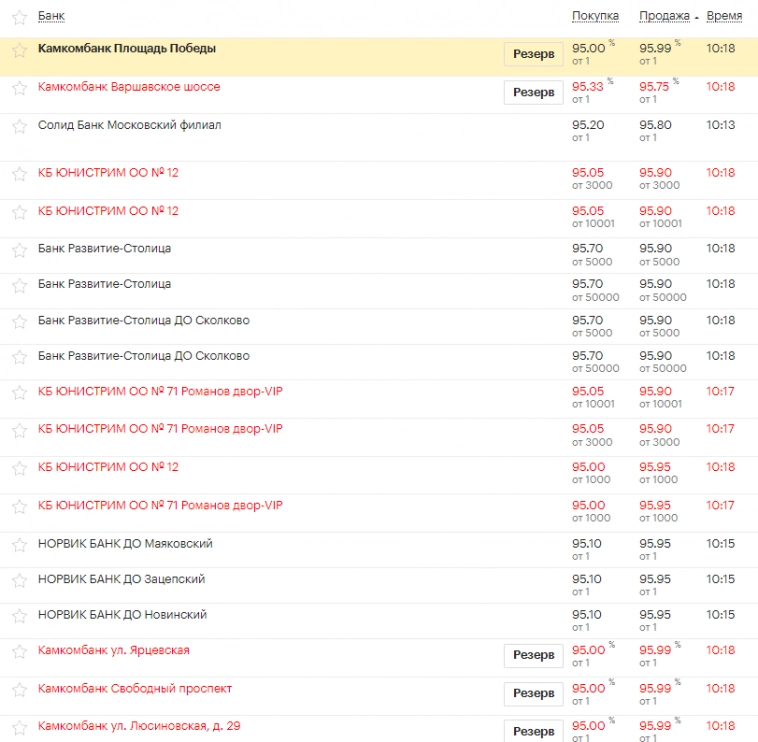Click buy rate 95.10 for НОРВИК Маяковский
The height and width of the screenshot is (742, 758).
click(x=586, y=544)
